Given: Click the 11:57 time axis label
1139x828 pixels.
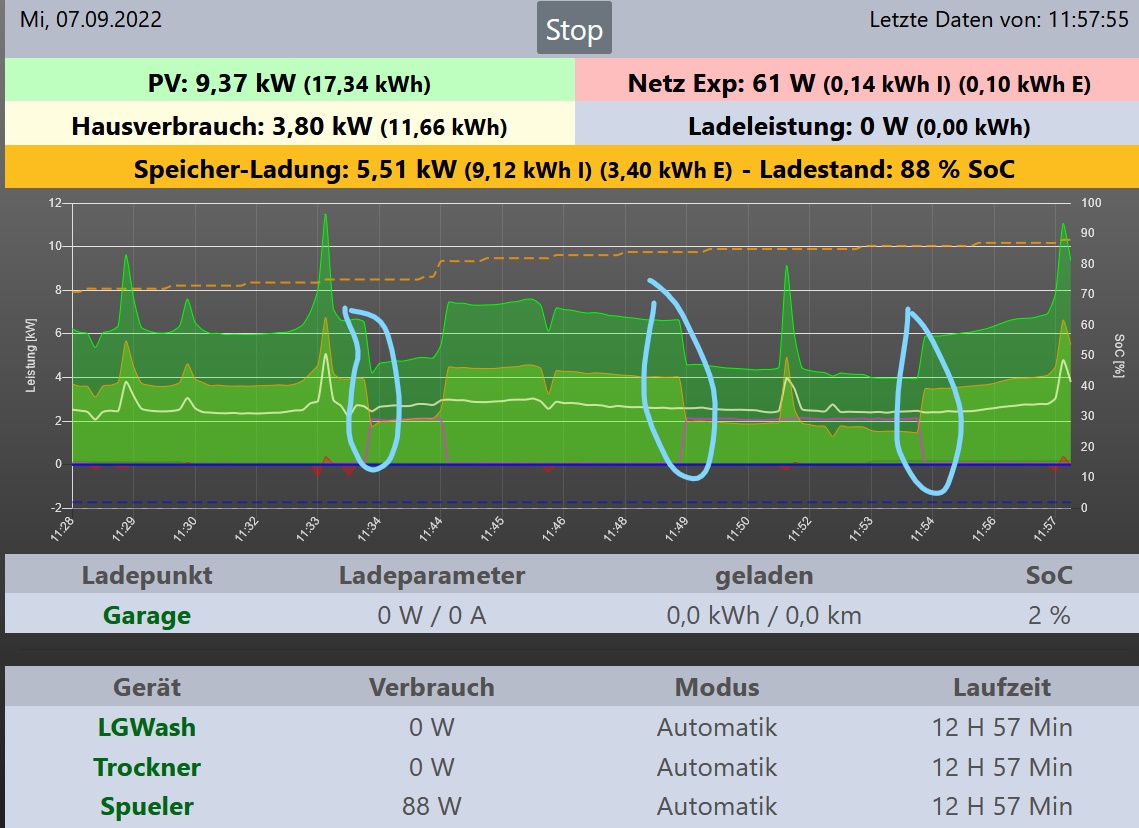Looking at the screenshot, I should (1045, 529).
